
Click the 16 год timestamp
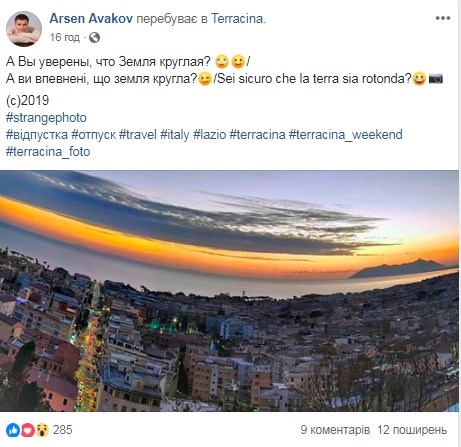click(65, 37)
